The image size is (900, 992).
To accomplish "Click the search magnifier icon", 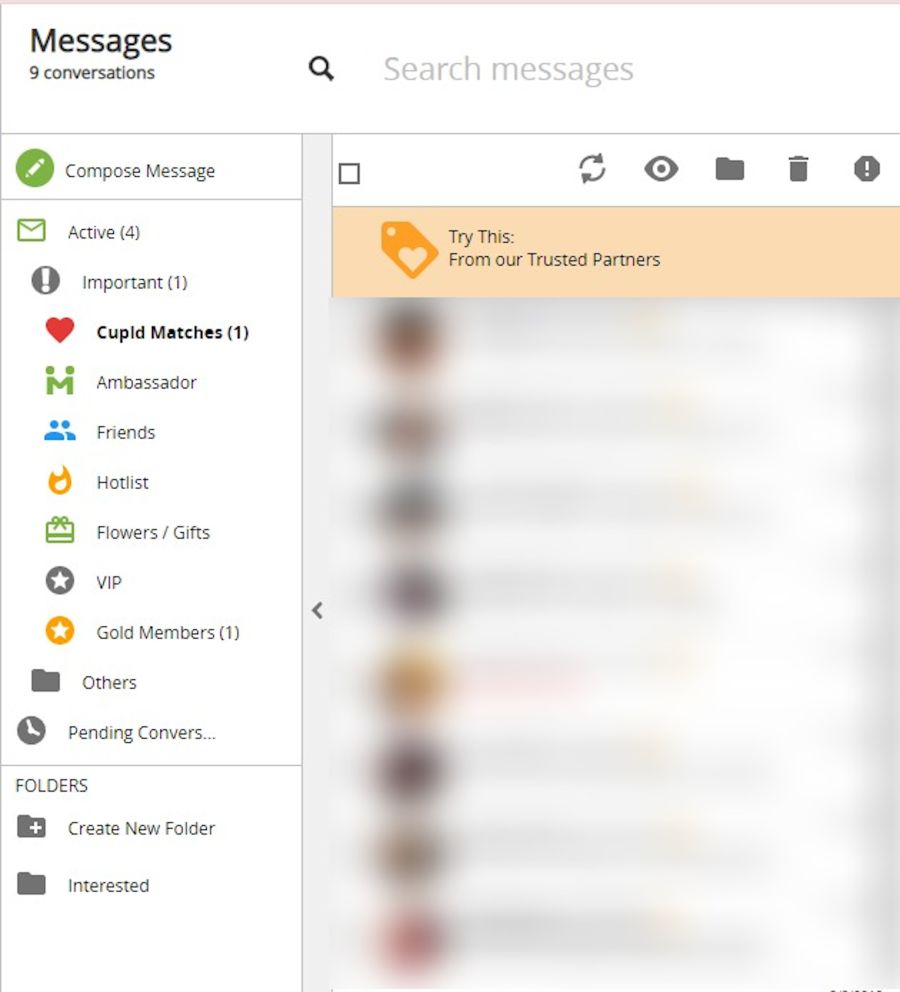I will (x=321, y=68).
